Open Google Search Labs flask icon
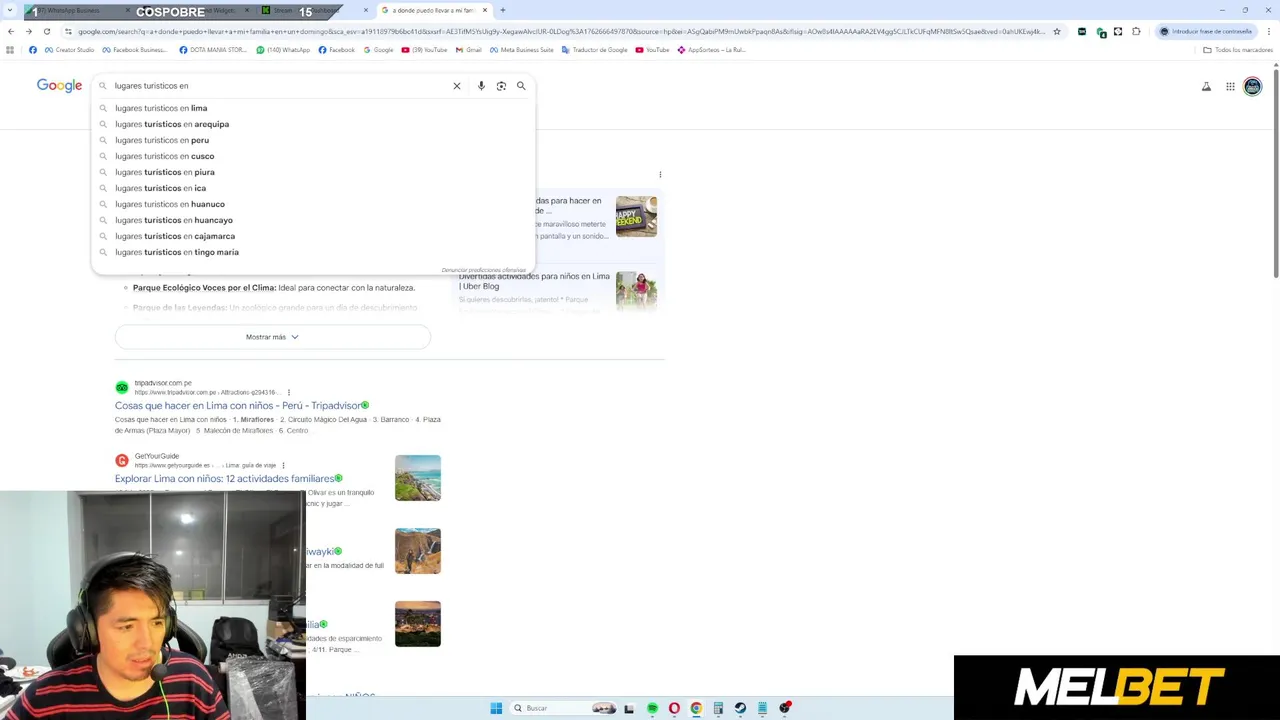This screenshot has width=1280, height=720. (x=1206, y=87)
